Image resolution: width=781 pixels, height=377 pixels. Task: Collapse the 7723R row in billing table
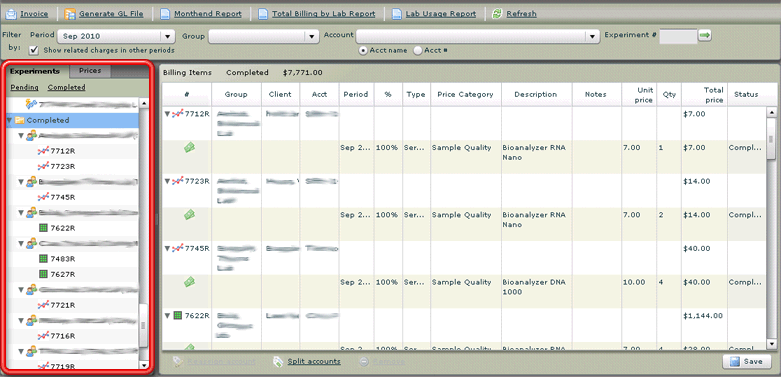point(167,181)
